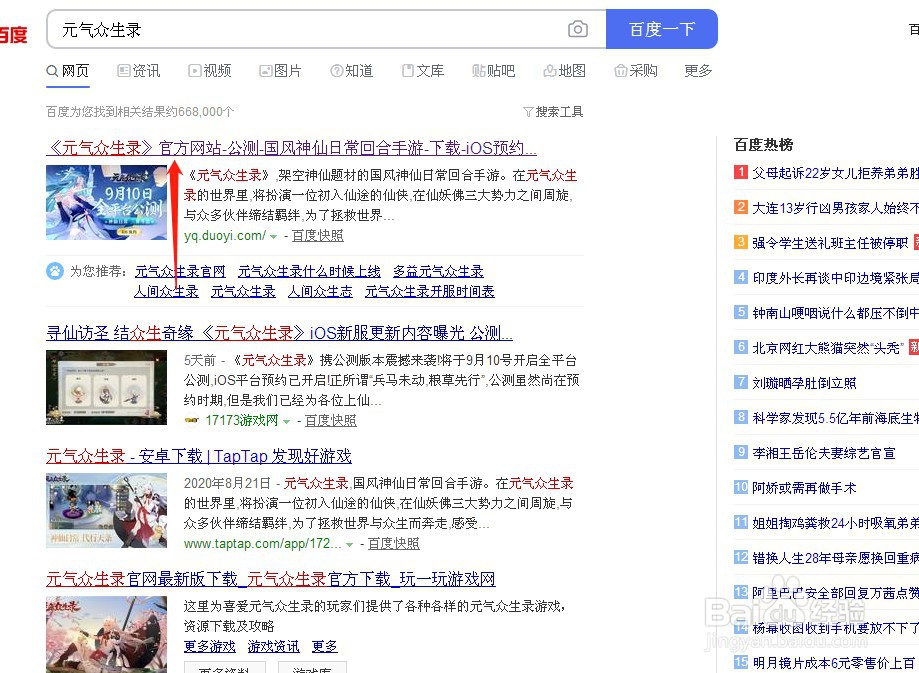Open hot topic 5 钟南山哽咽
This screenshot has width=919, height=673.
tap(835, 313)
